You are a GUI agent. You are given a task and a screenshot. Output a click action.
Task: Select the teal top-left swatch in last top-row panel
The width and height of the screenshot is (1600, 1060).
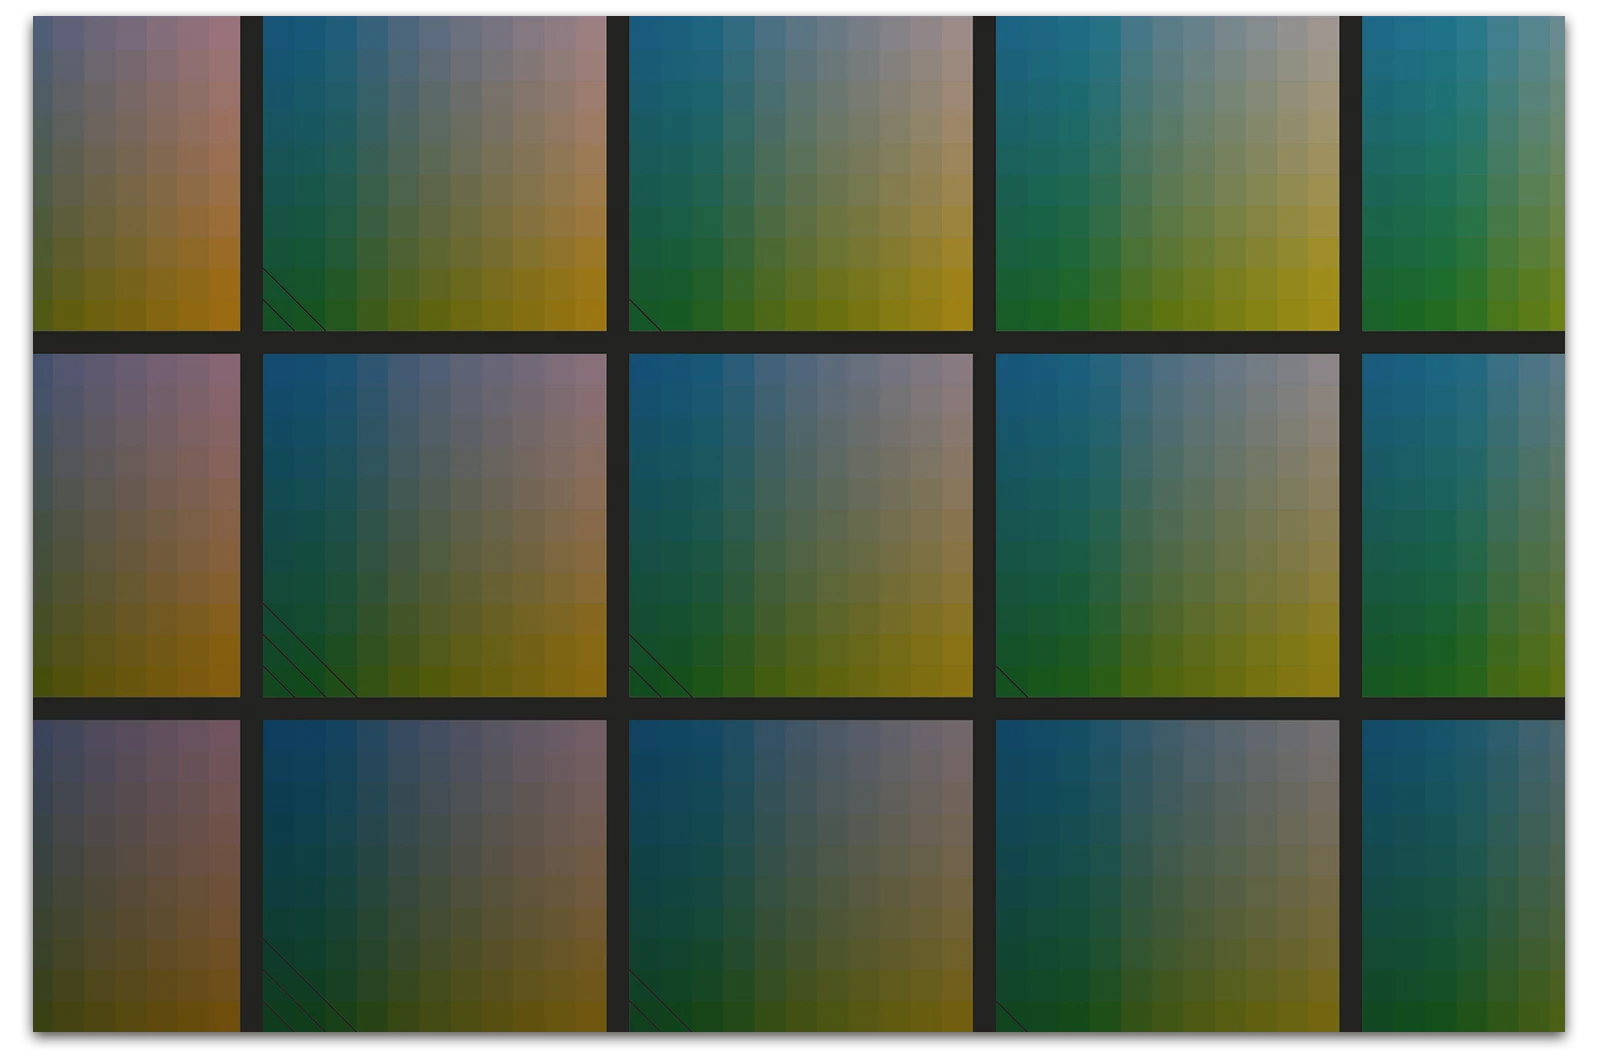tap(1377, 30)
